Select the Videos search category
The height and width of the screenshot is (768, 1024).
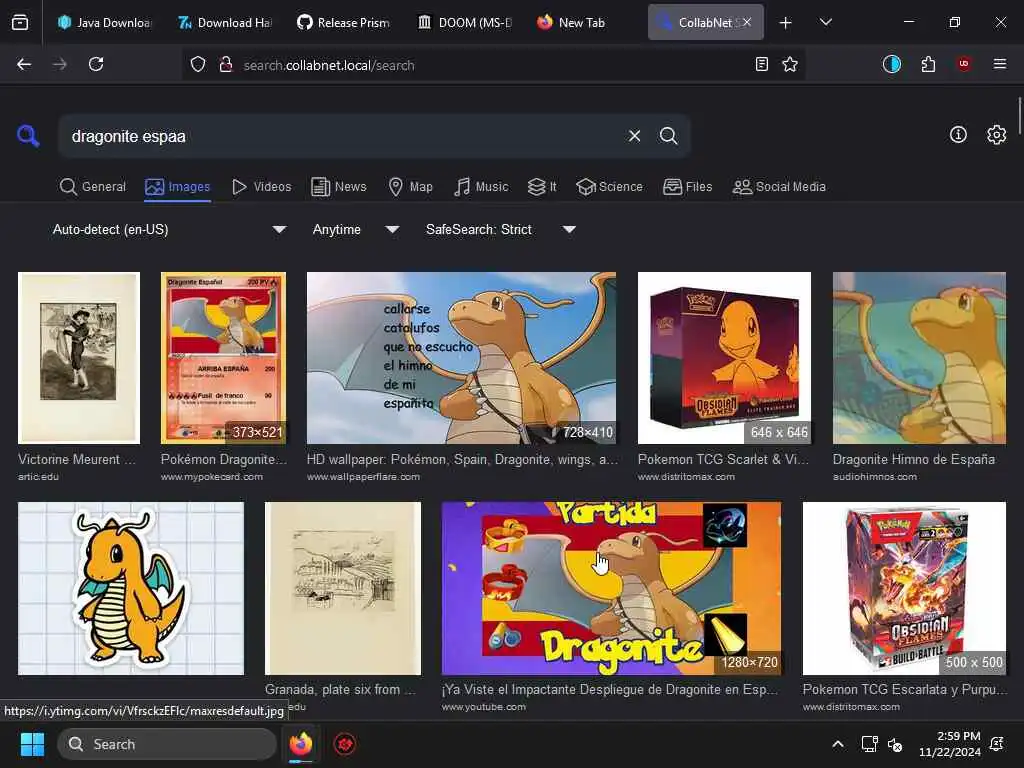pos(261,187)
